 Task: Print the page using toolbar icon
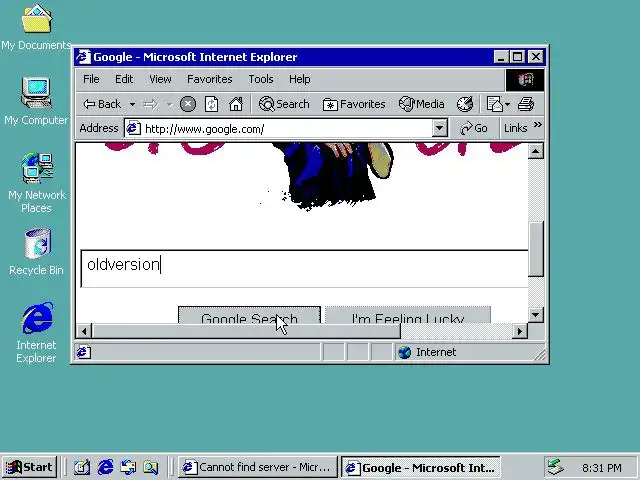[526, 104]
